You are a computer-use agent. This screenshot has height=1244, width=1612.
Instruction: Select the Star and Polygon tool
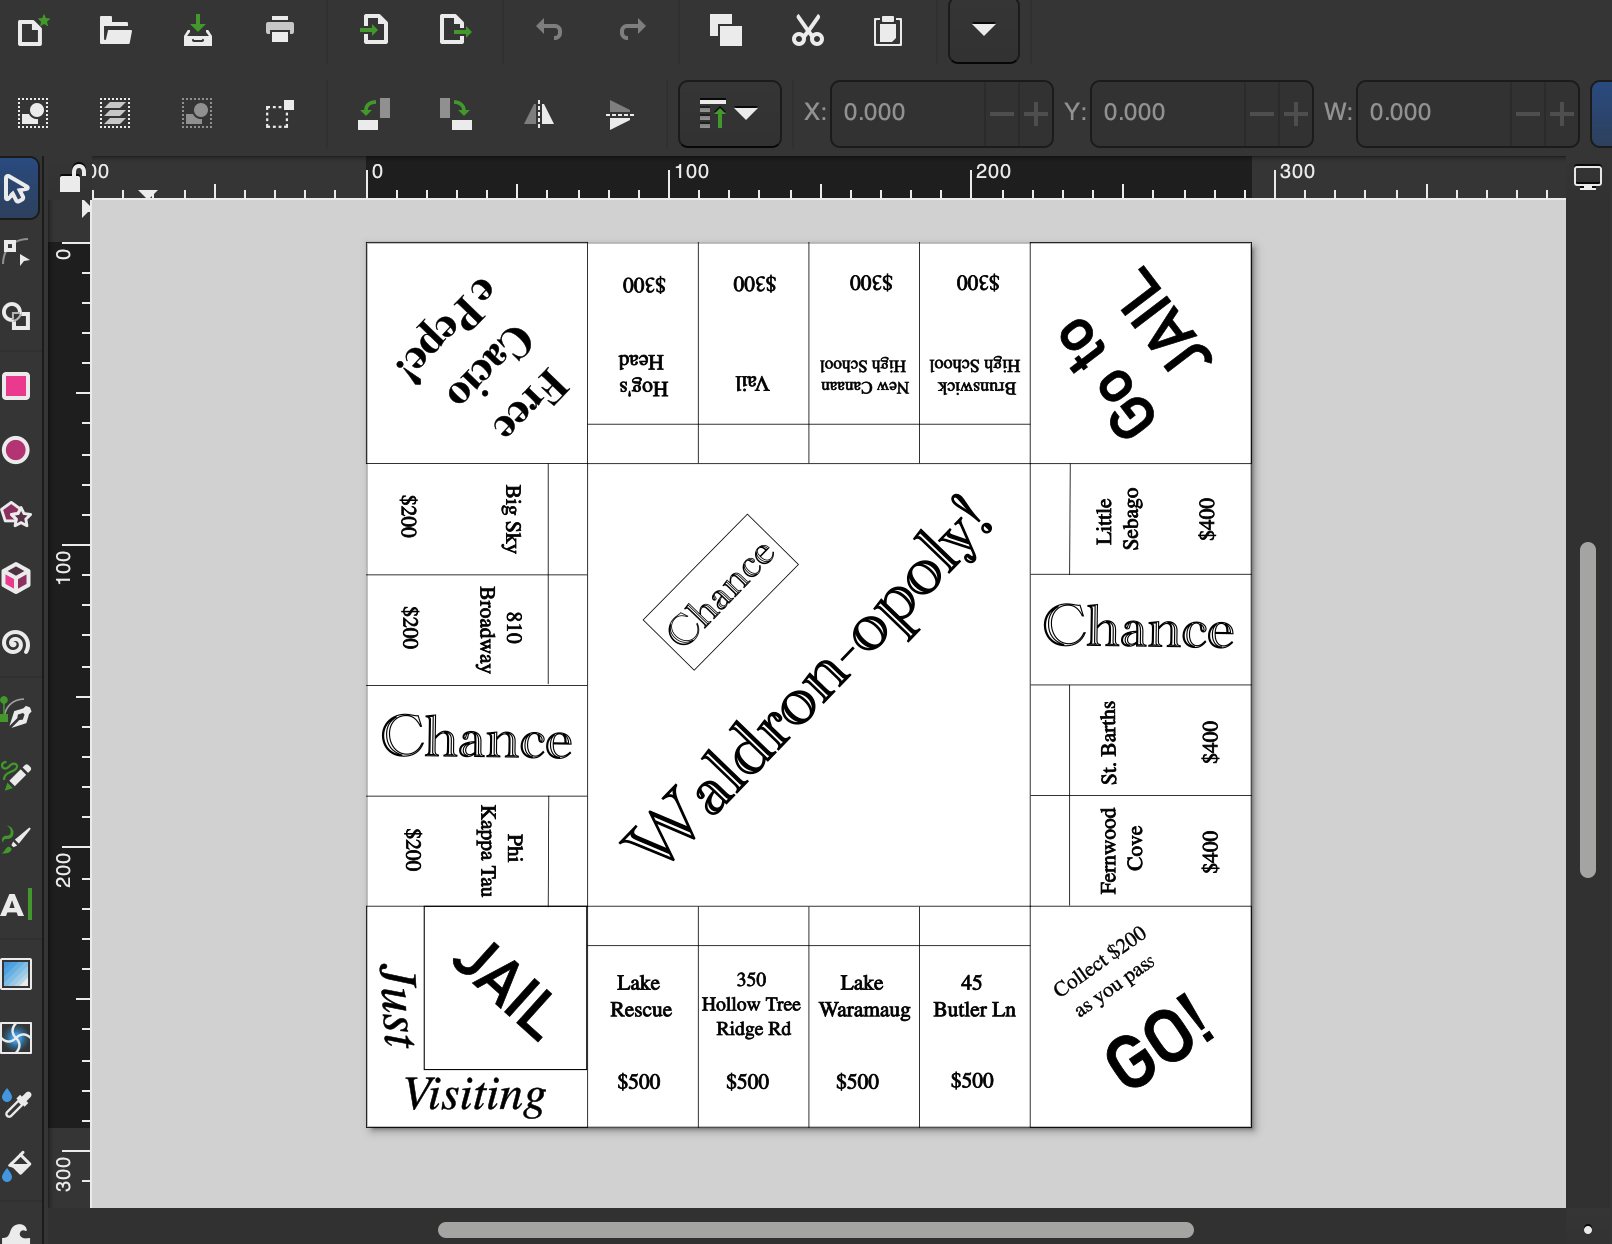17,514
